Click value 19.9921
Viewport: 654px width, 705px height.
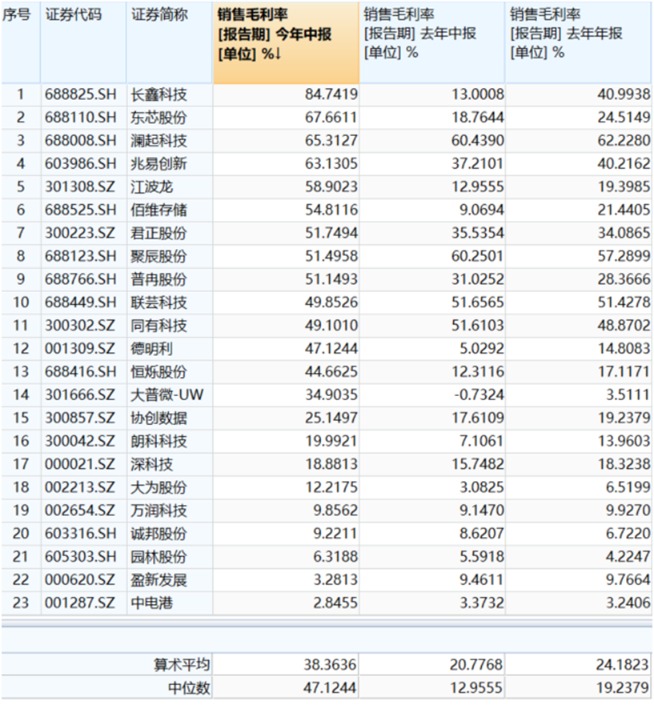pos(331,441)
